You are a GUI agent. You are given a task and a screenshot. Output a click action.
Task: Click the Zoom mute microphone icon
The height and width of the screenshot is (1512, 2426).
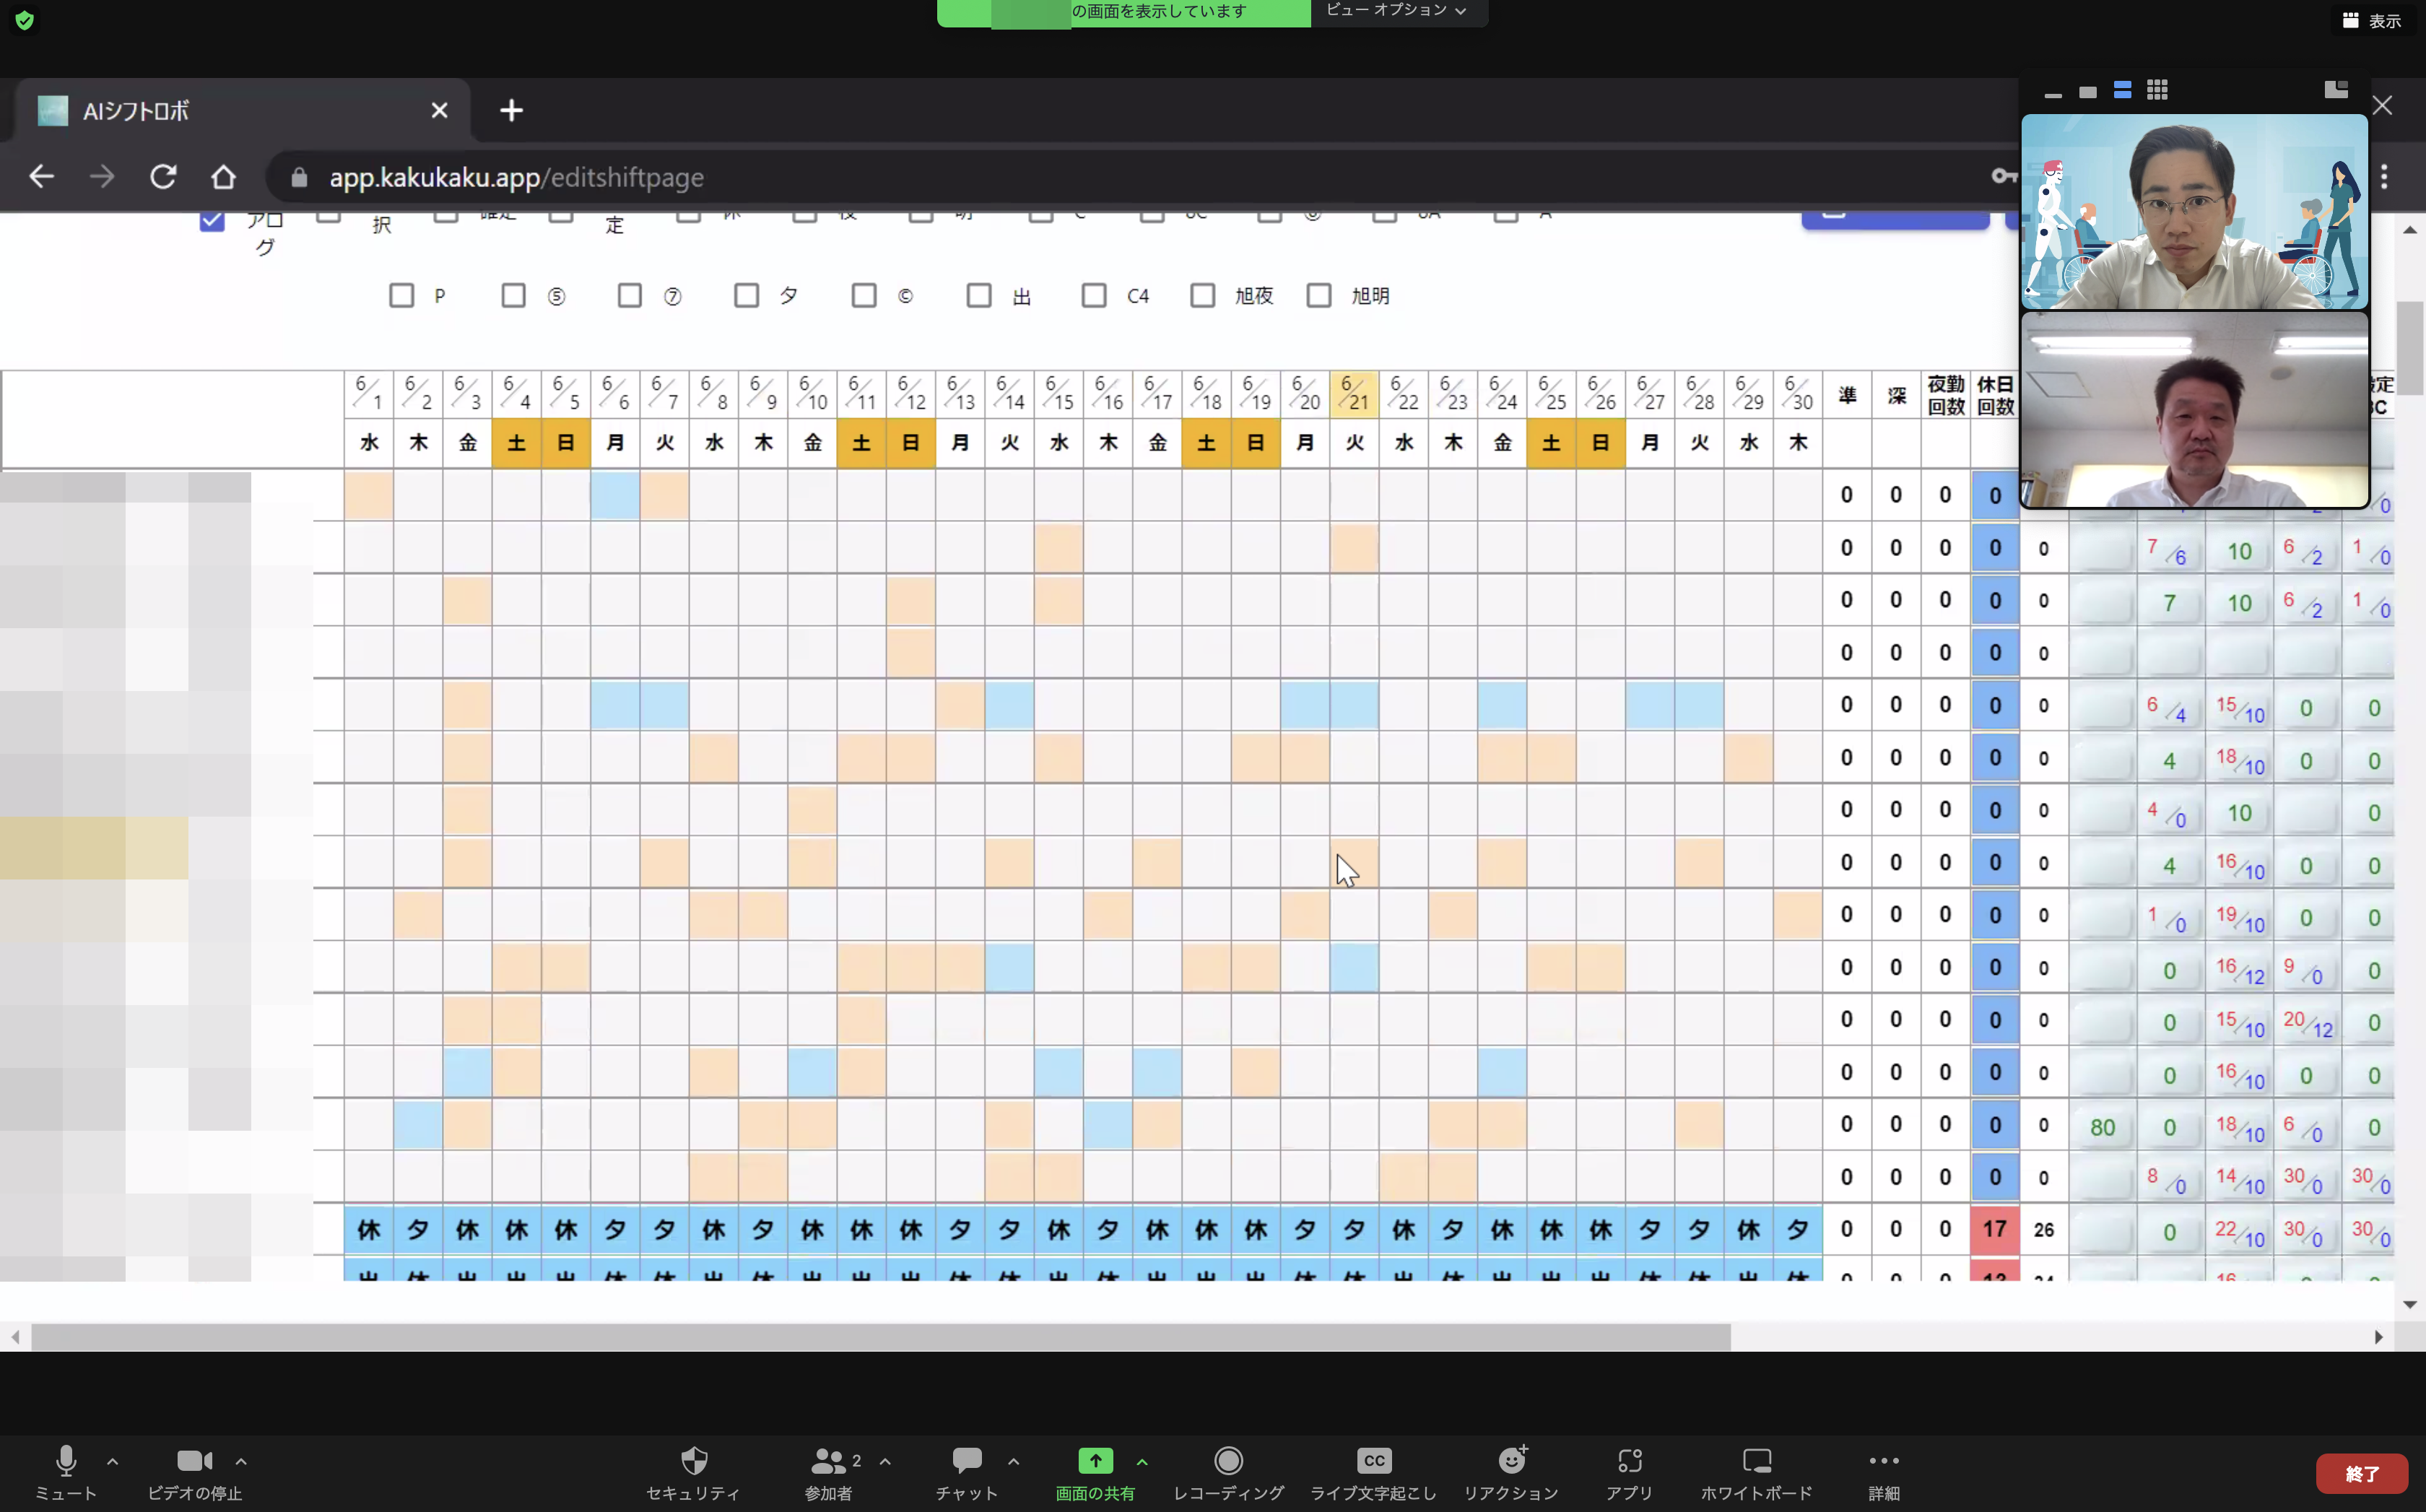click(66, 1461)
